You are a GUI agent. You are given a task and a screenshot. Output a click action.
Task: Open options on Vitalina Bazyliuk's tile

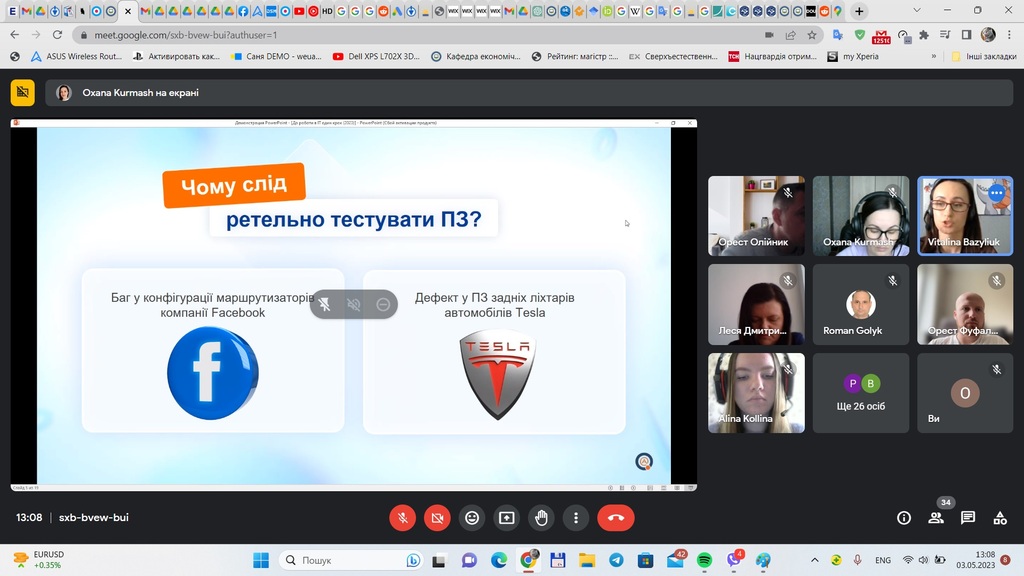[x=996, y=193]
